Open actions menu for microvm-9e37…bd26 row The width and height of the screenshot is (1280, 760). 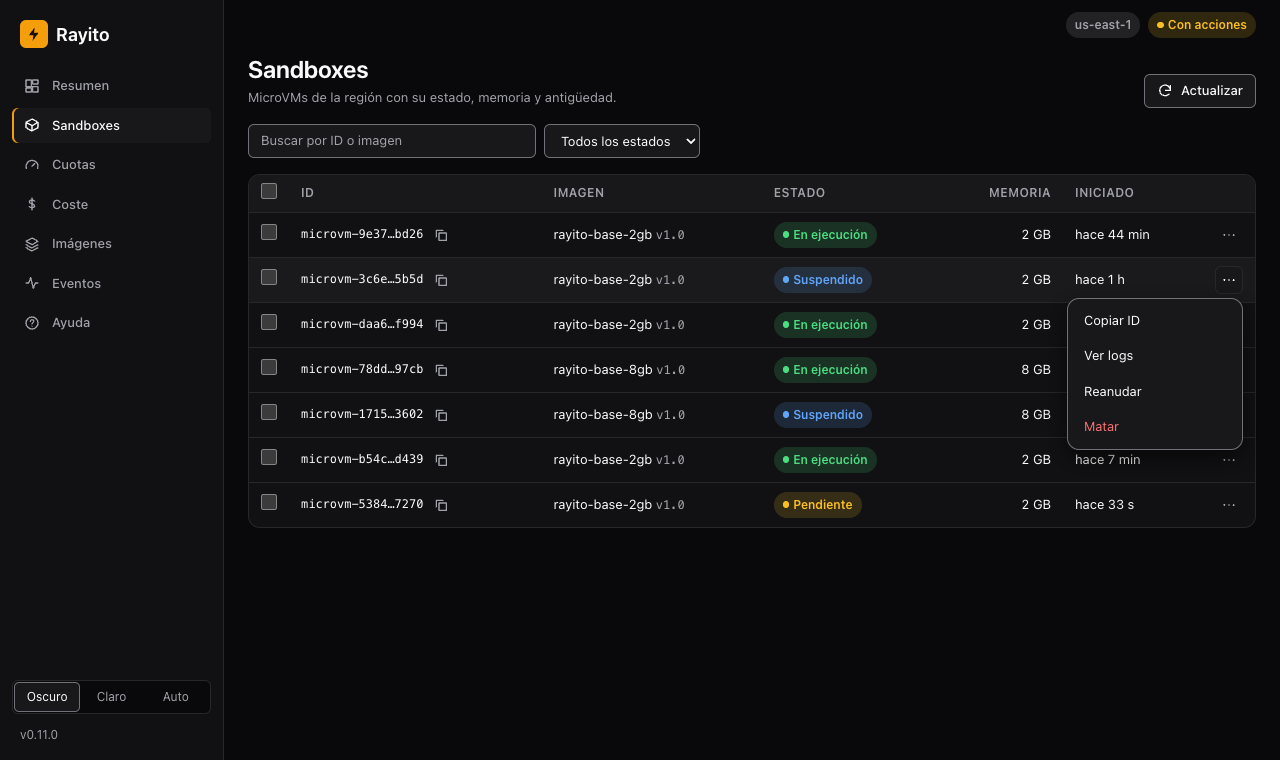click(1229, 235)
